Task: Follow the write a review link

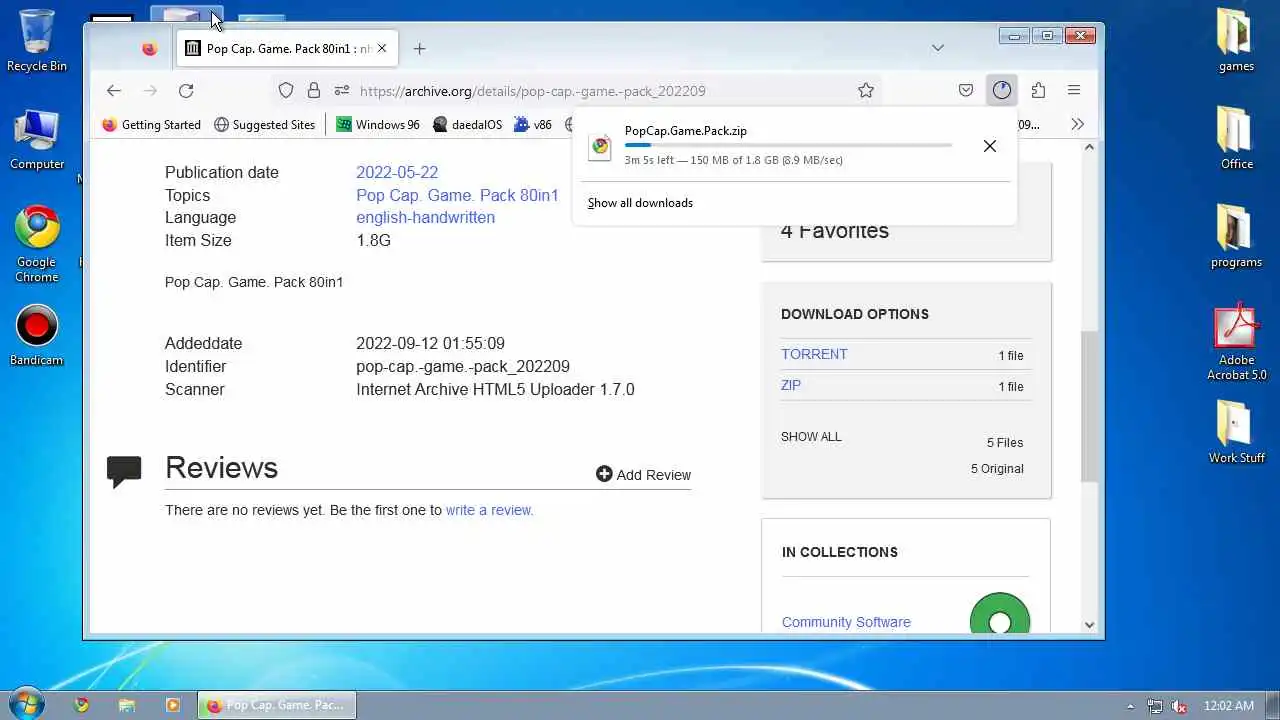Action: [489, 510]
